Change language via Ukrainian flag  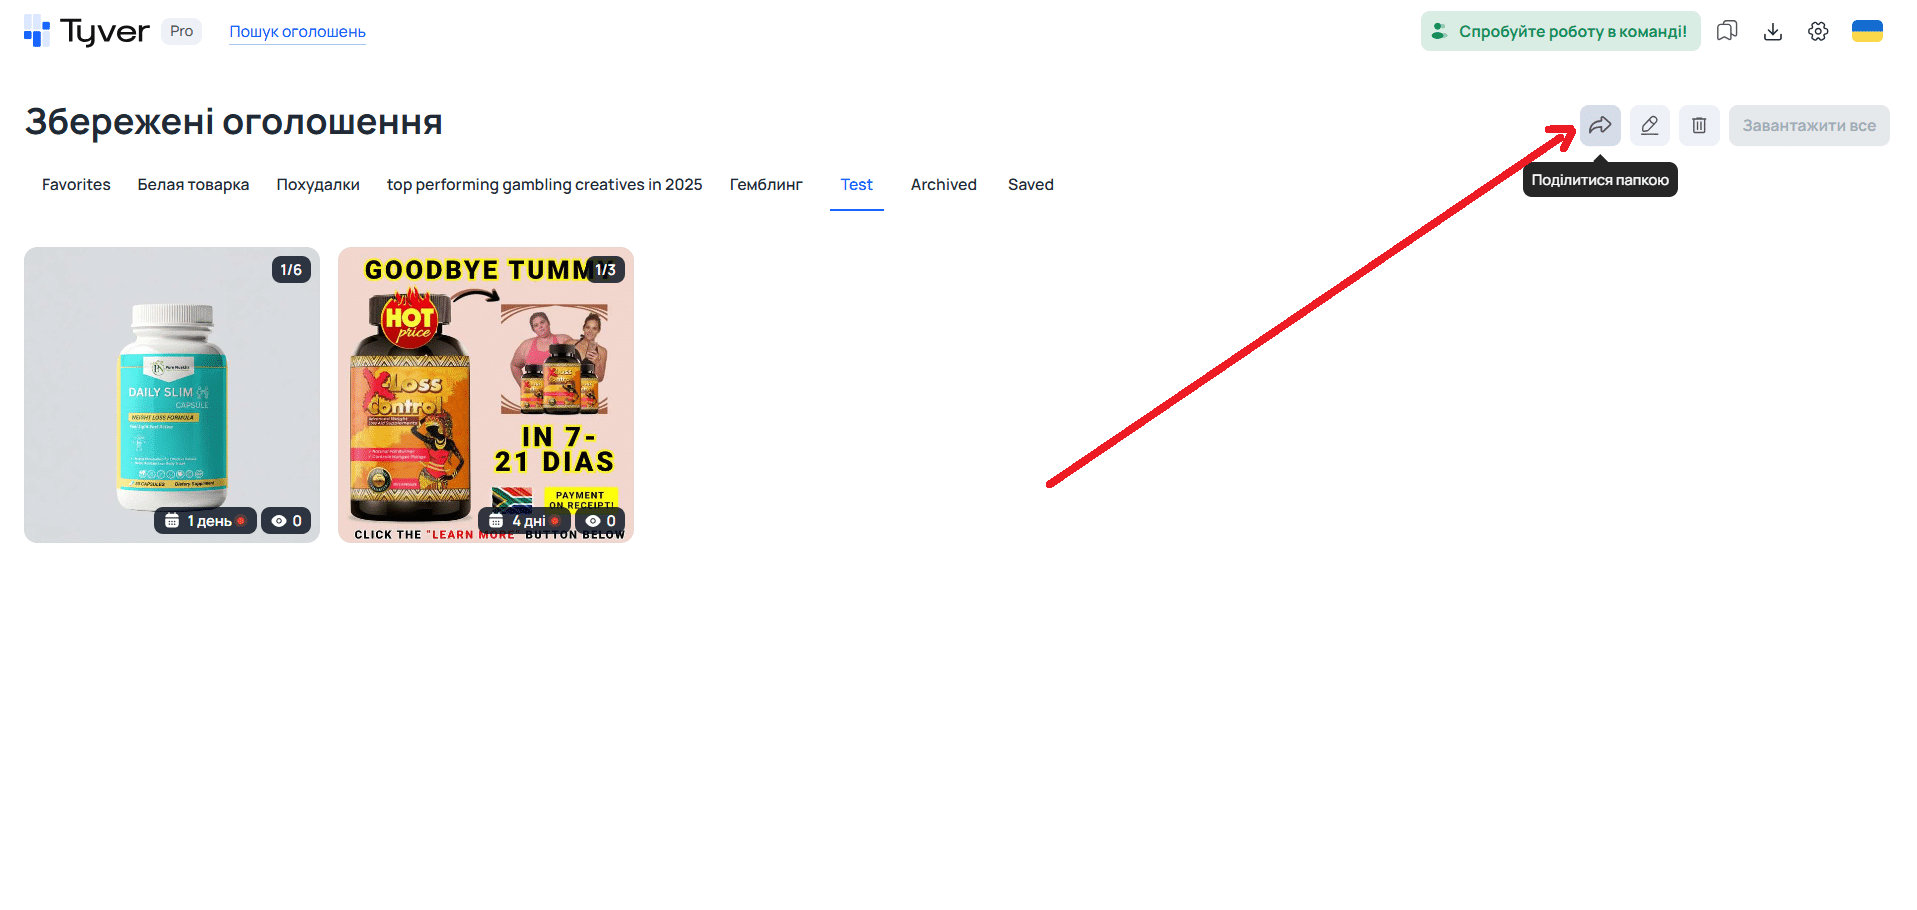pyautogui.click(x=1867, y=31)
